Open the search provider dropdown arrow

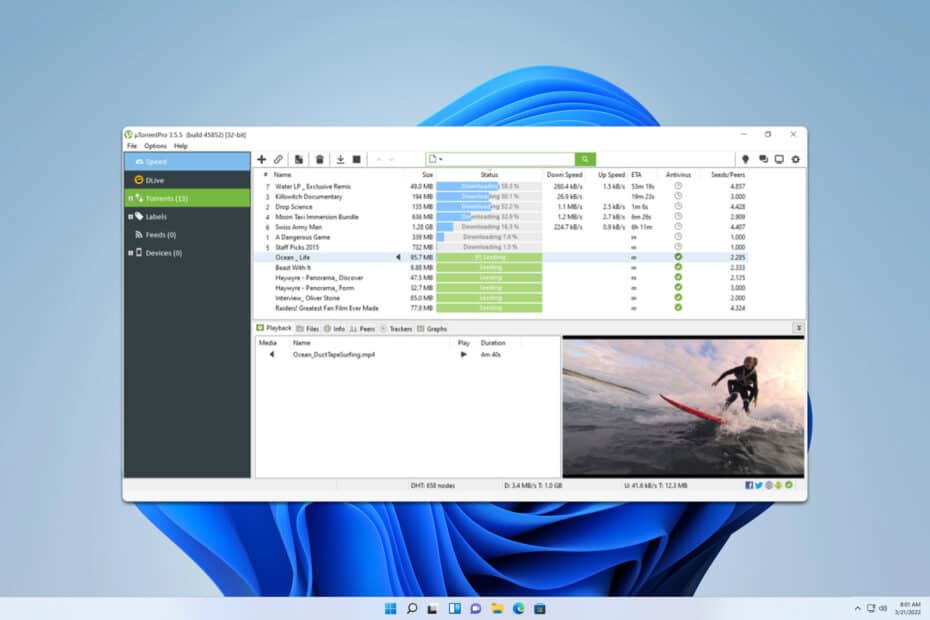(x=441, y=160)
